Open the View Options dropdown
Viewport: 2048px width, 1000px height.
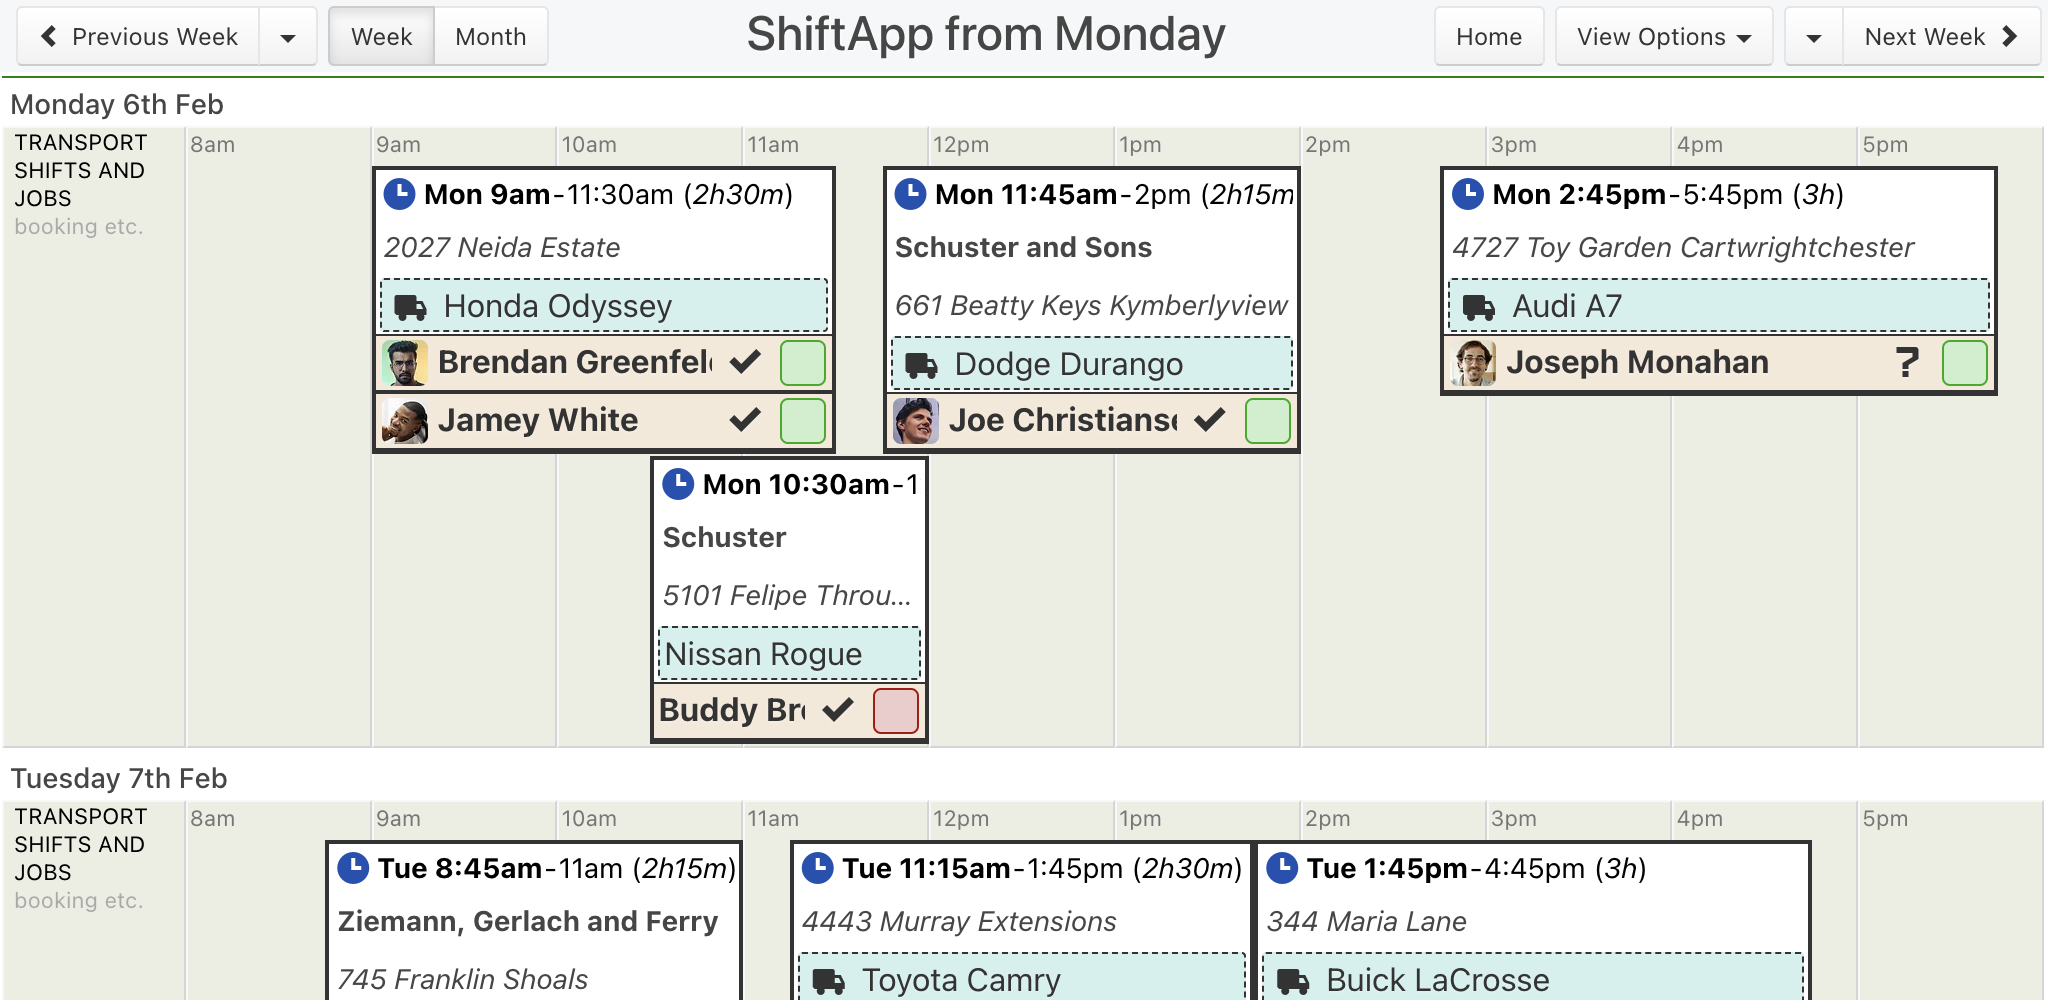1664,37
